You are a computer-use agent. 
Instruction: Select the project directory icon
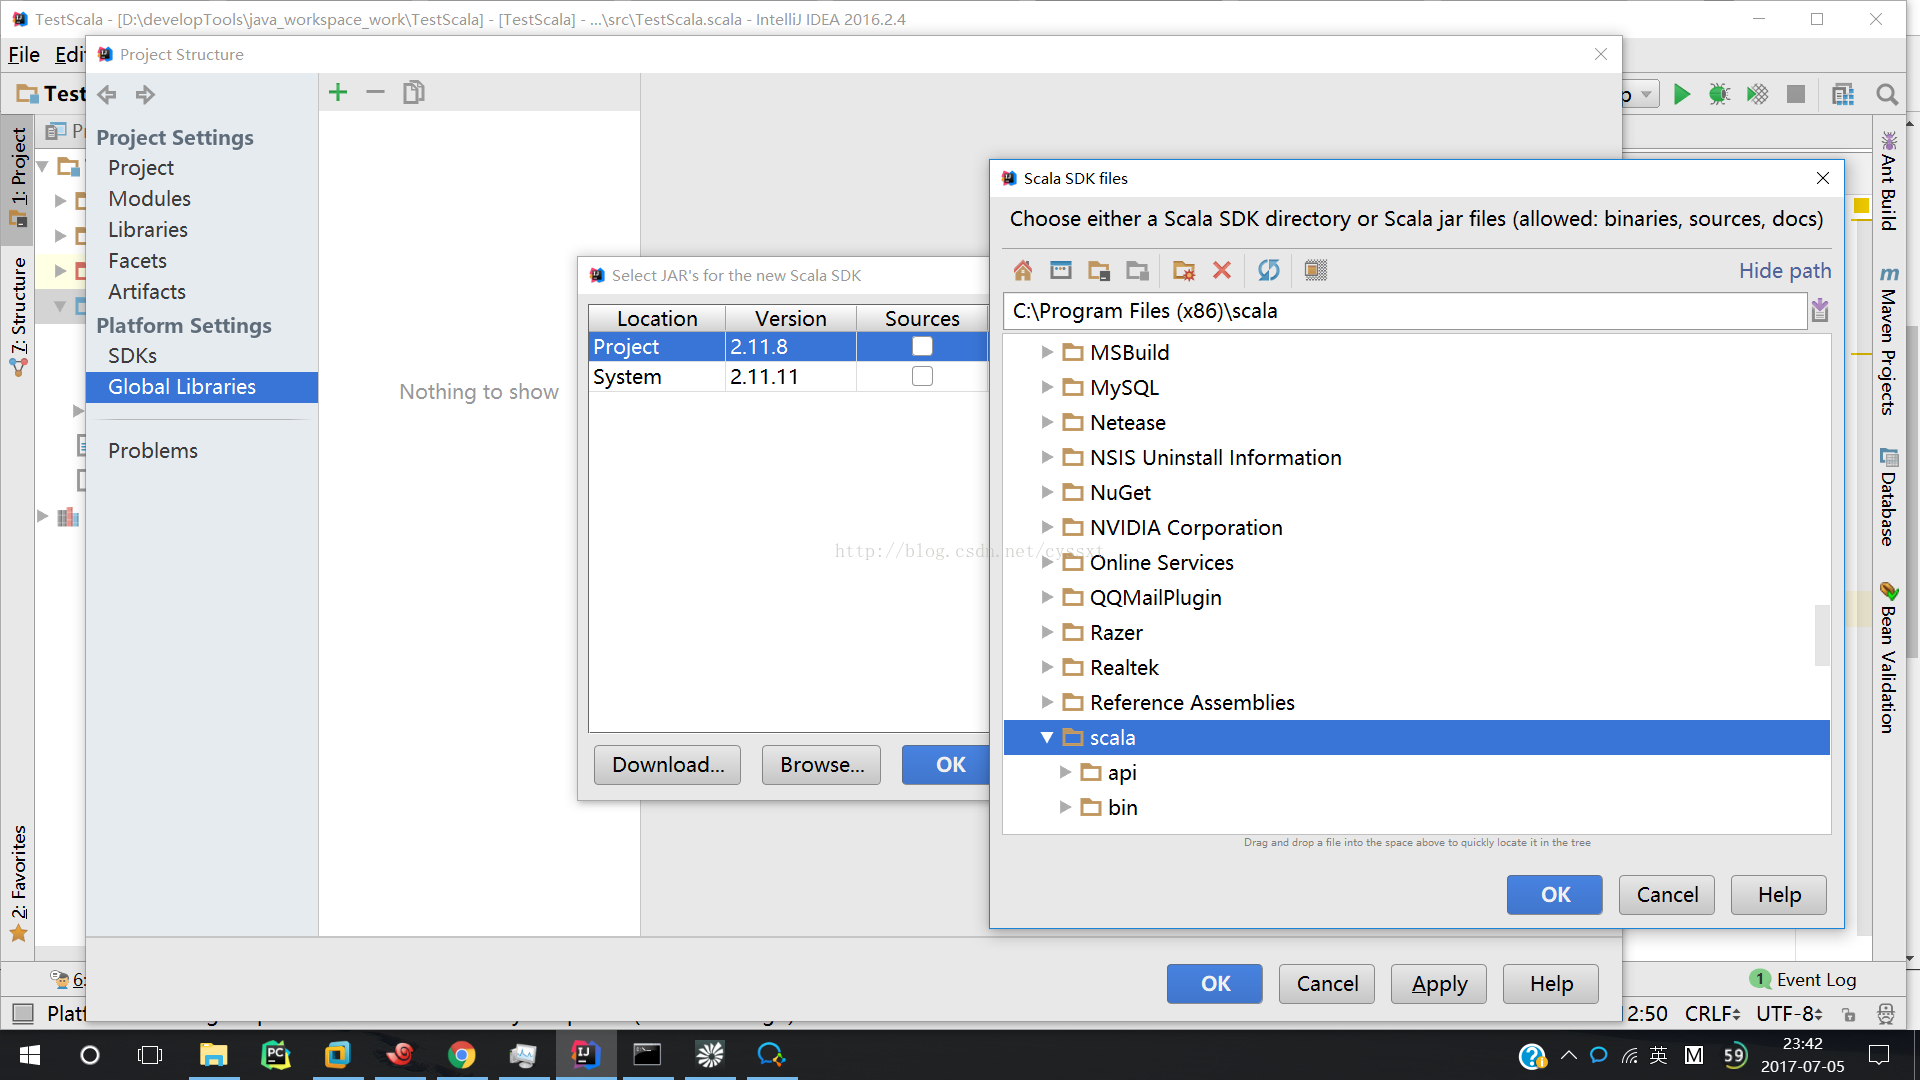tap(1099, 270)
